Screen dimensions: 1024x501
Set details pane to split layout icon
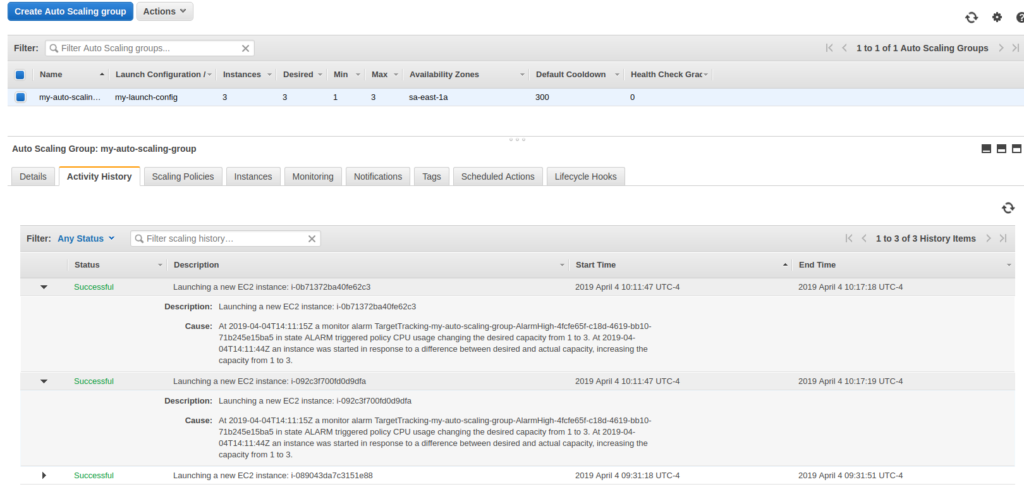coord(1001,149)
